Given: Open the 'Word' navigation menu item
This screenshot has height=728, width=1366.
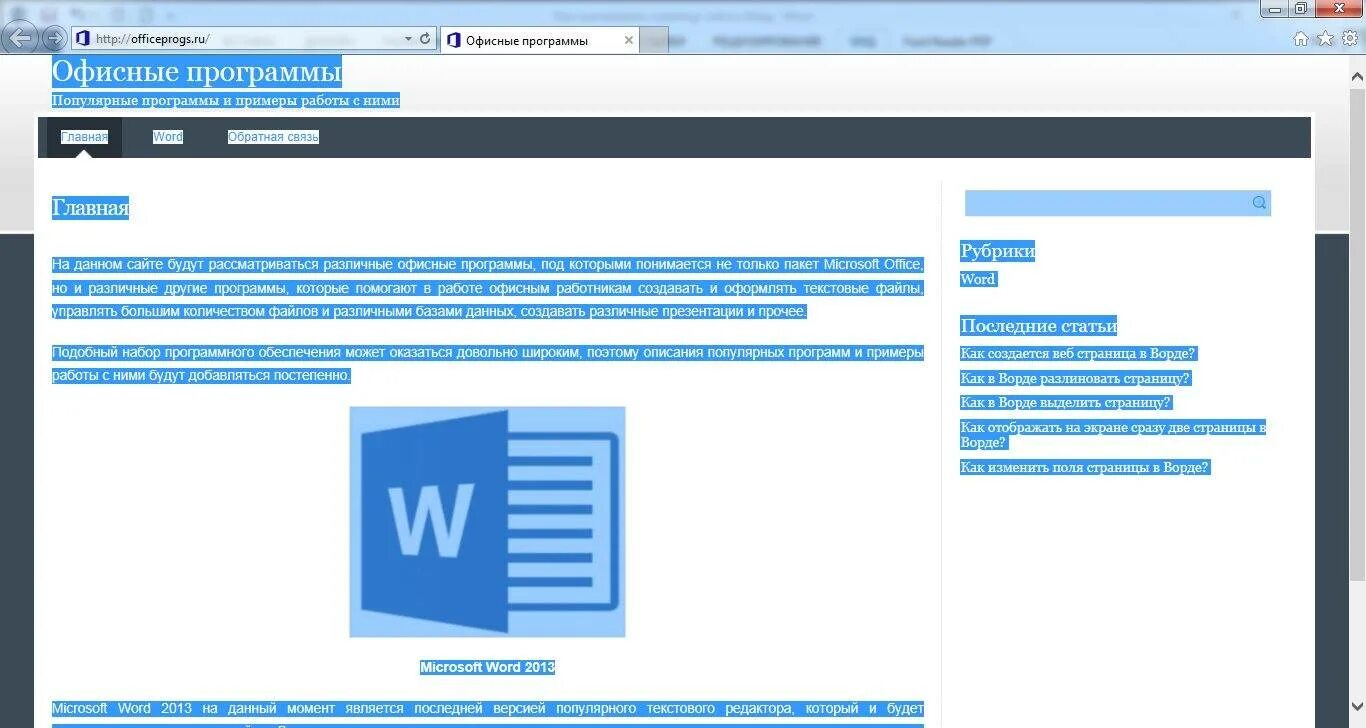Looking at the screenshot, I should [x=168, y=137].
